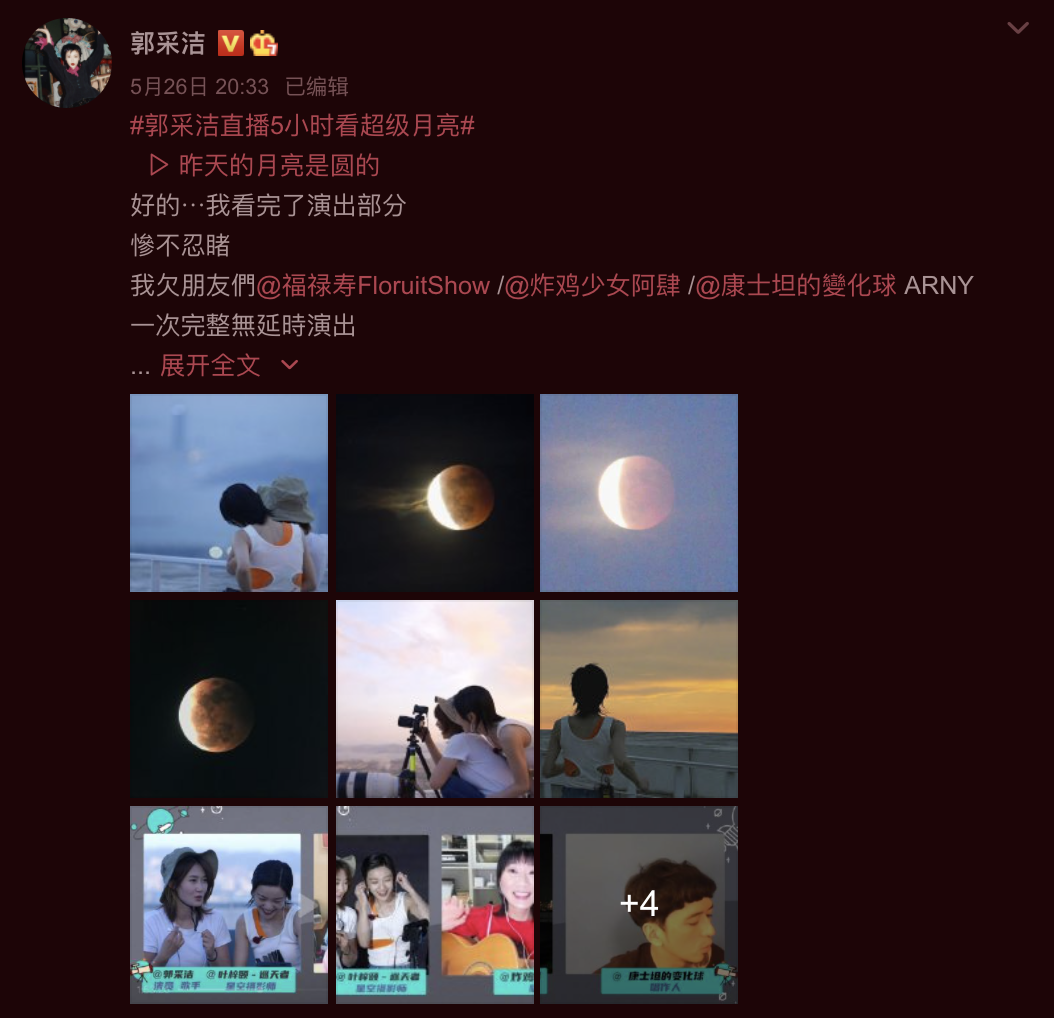Open mention @康士坦的變化球

tap(796, 285)
